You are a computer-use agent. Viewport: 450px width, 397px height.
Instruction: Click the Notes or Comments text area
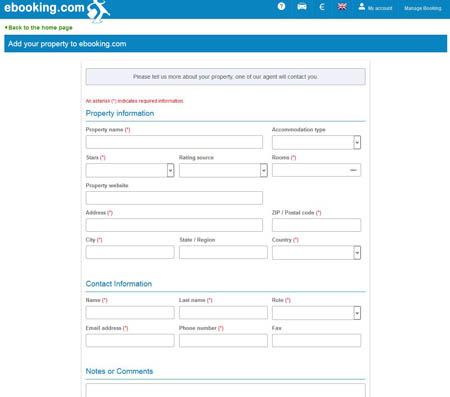(x=225, y=390)
